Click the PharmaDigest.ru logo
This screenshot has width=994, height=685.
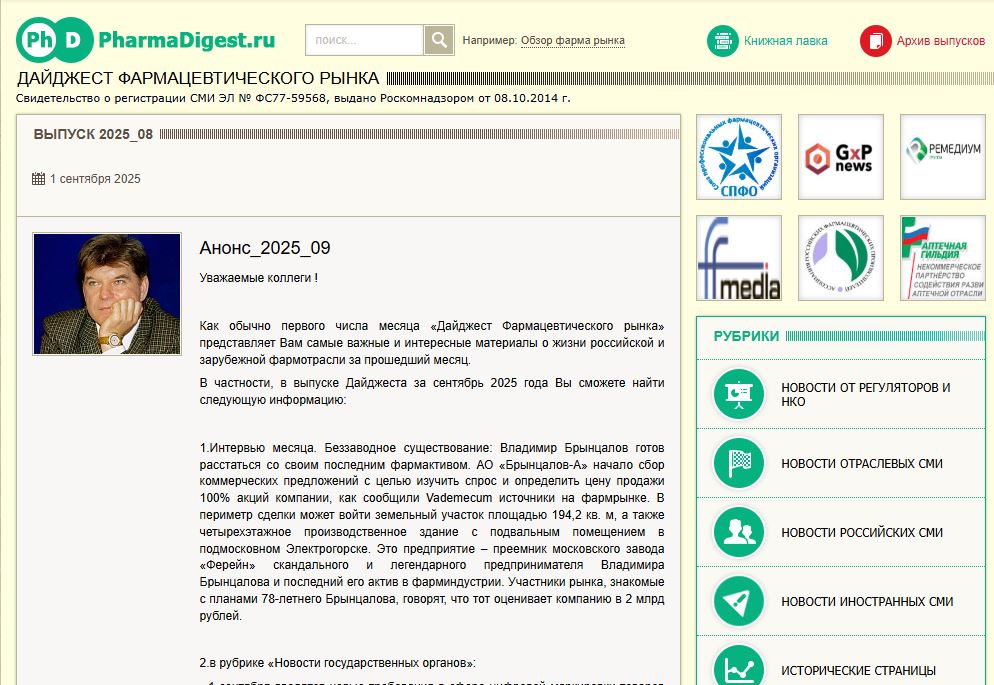145,40
